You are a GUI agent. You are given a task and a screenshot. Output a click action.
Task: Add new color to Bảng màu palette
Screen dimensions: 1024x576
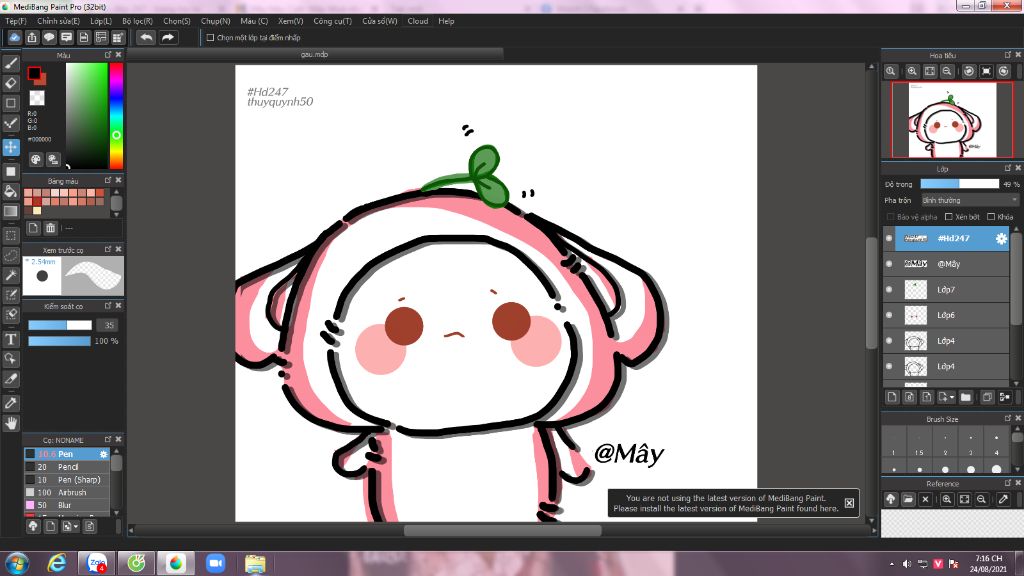click(x=33, y=228)
